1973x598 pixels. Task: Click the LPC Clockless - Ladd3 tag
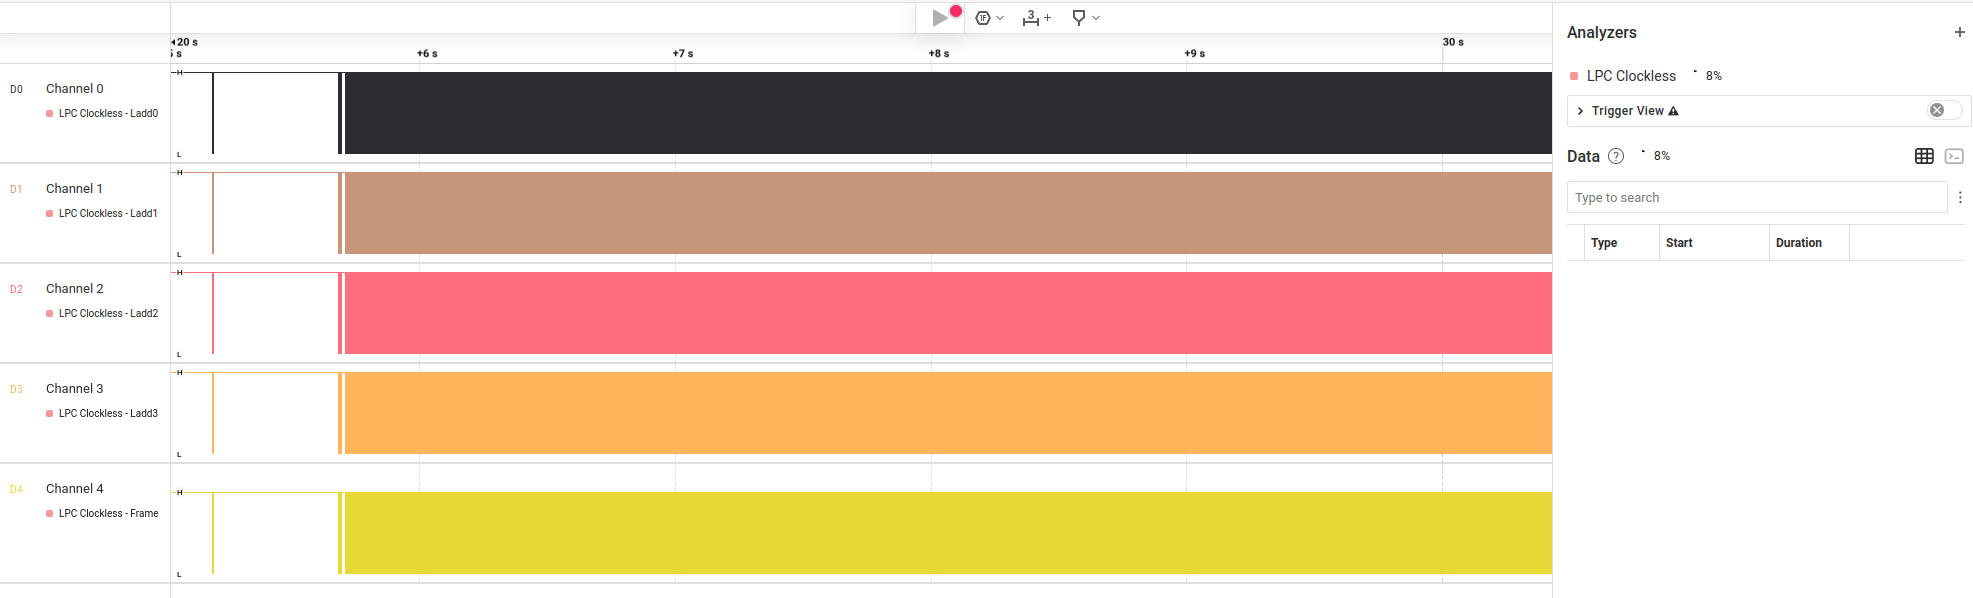coord(102,414)
